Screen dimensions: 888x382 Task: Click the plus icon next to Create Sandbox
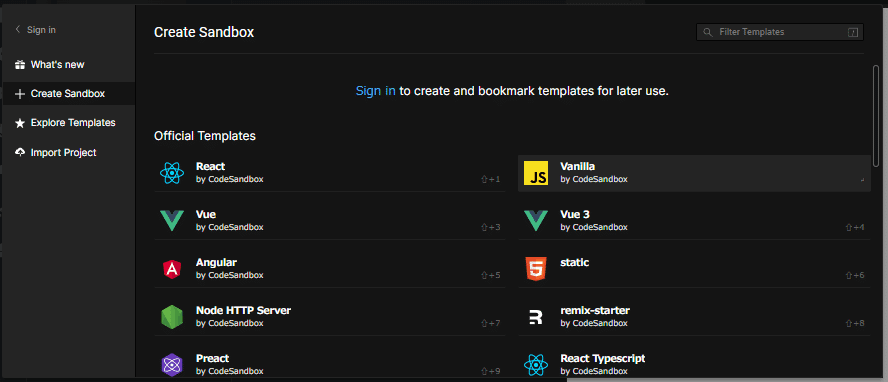coord(20,94)
